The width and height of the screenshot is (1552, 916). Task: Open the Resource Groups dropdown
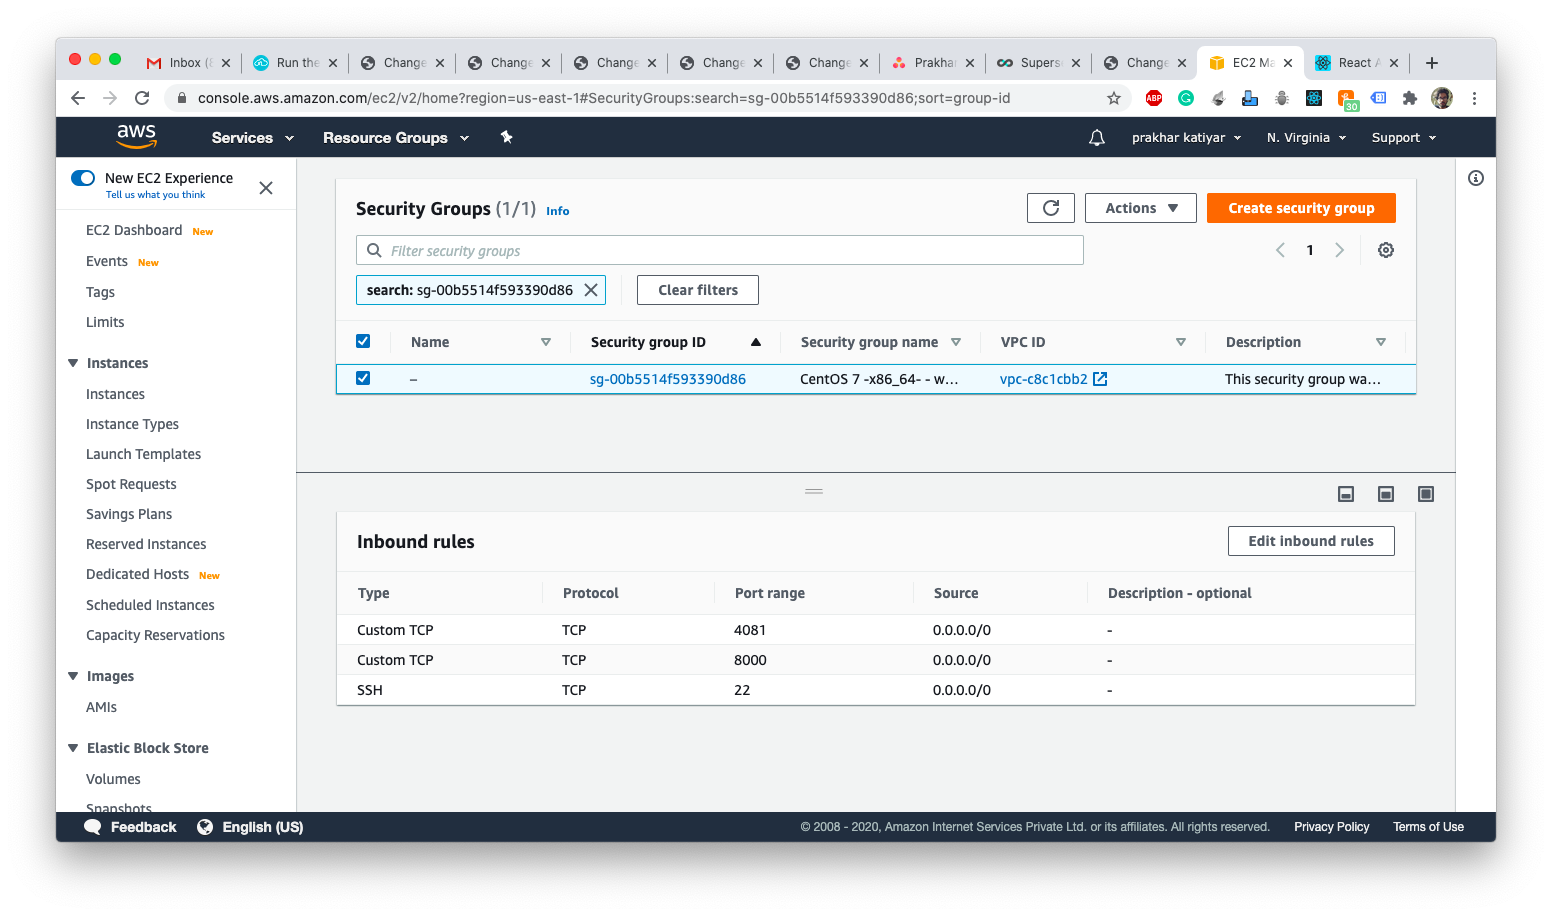(x=396, y=138)
